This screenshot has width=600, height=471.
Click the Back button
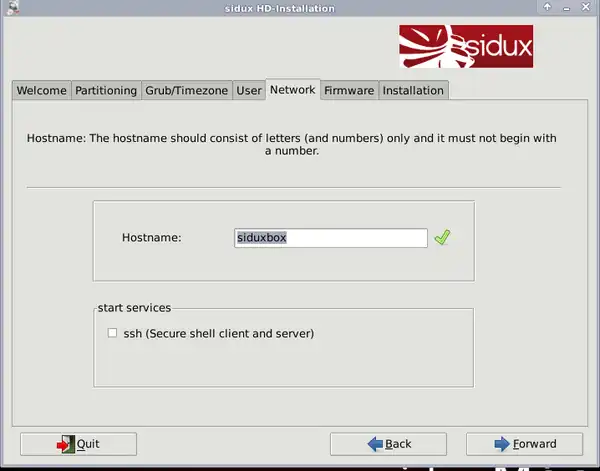391,444
